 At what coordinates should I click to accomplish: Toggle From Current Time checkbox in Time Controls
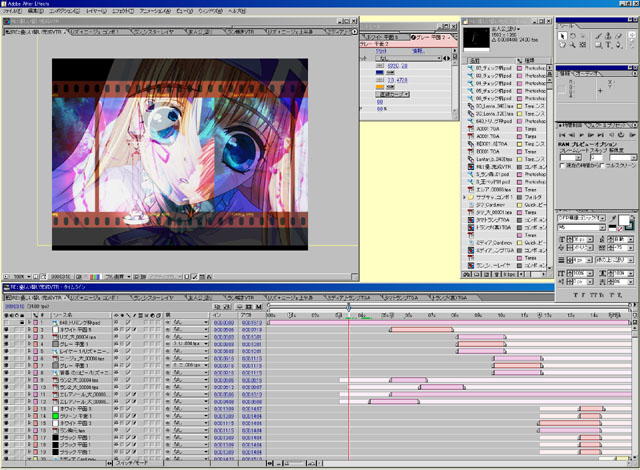point(562,165)
